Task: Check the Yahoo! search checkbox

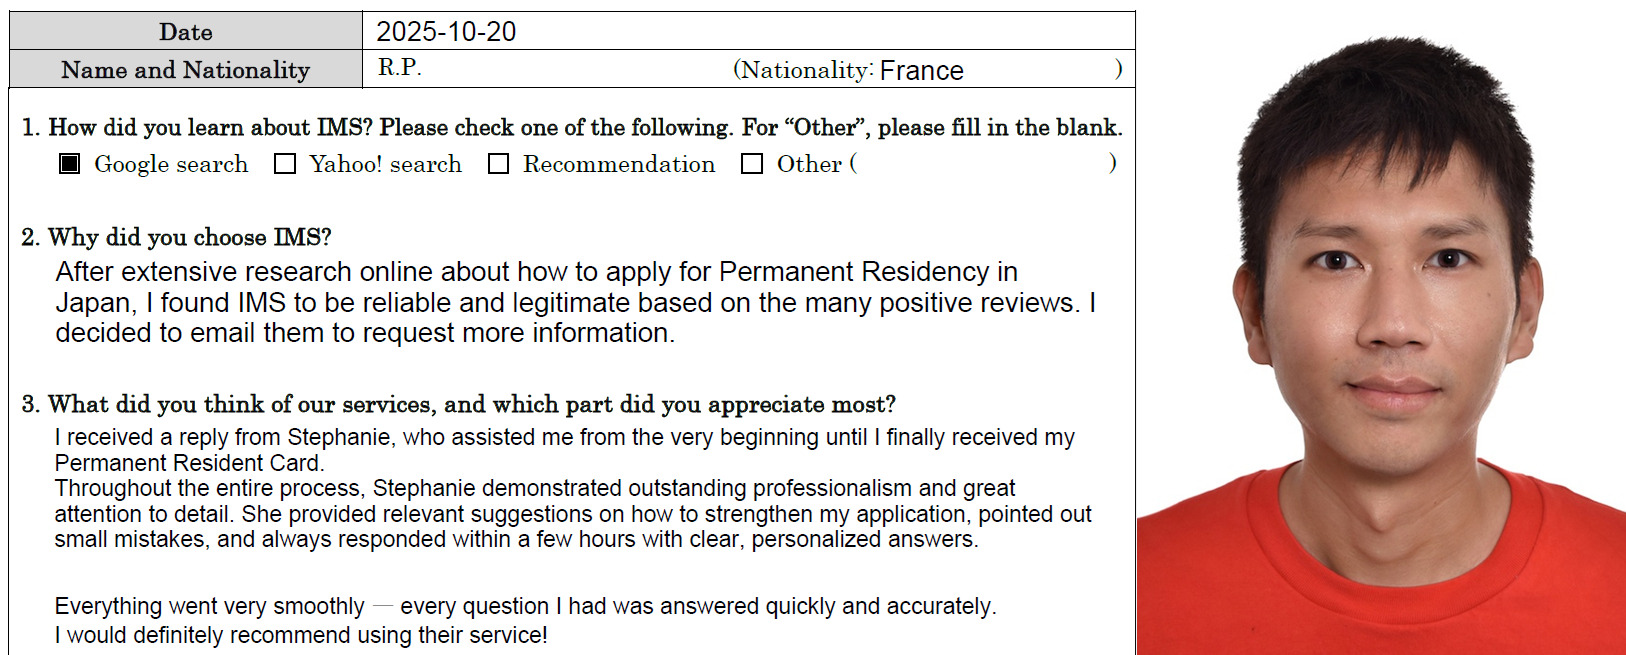Action: pos(285,164)
